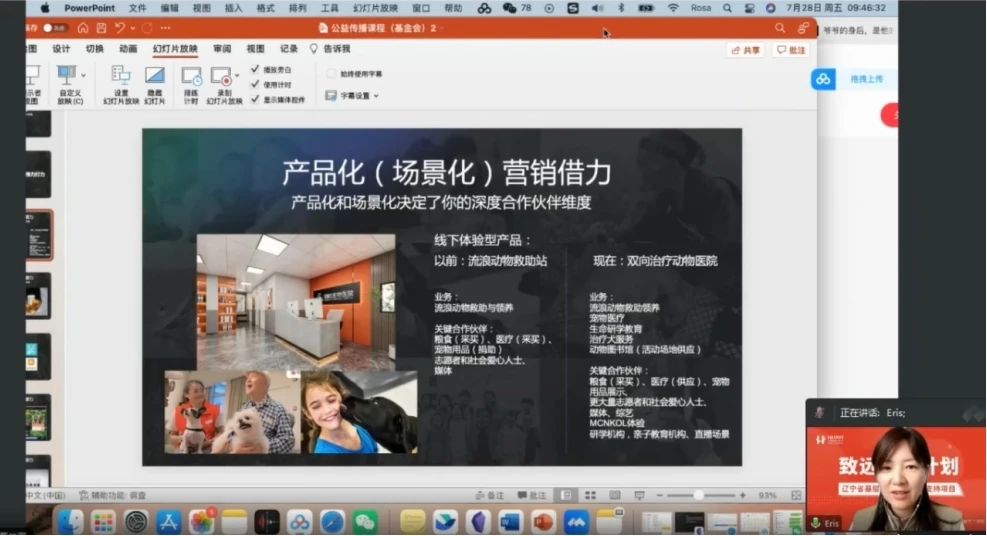Image resolution: width=987 pixels, height=536 pixels.
Task: Open the WeChat icon in the Dock
Action: pos(365,521)
